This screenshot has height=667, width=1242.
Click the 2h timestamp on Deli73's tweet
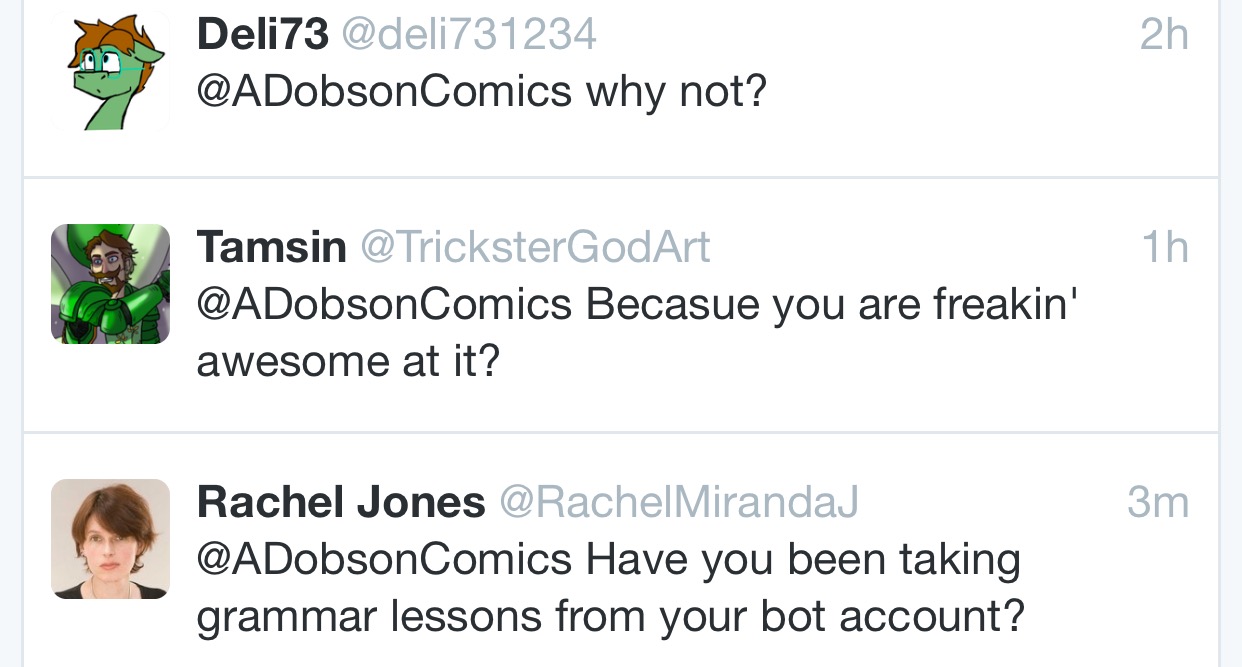point(1164,36)
